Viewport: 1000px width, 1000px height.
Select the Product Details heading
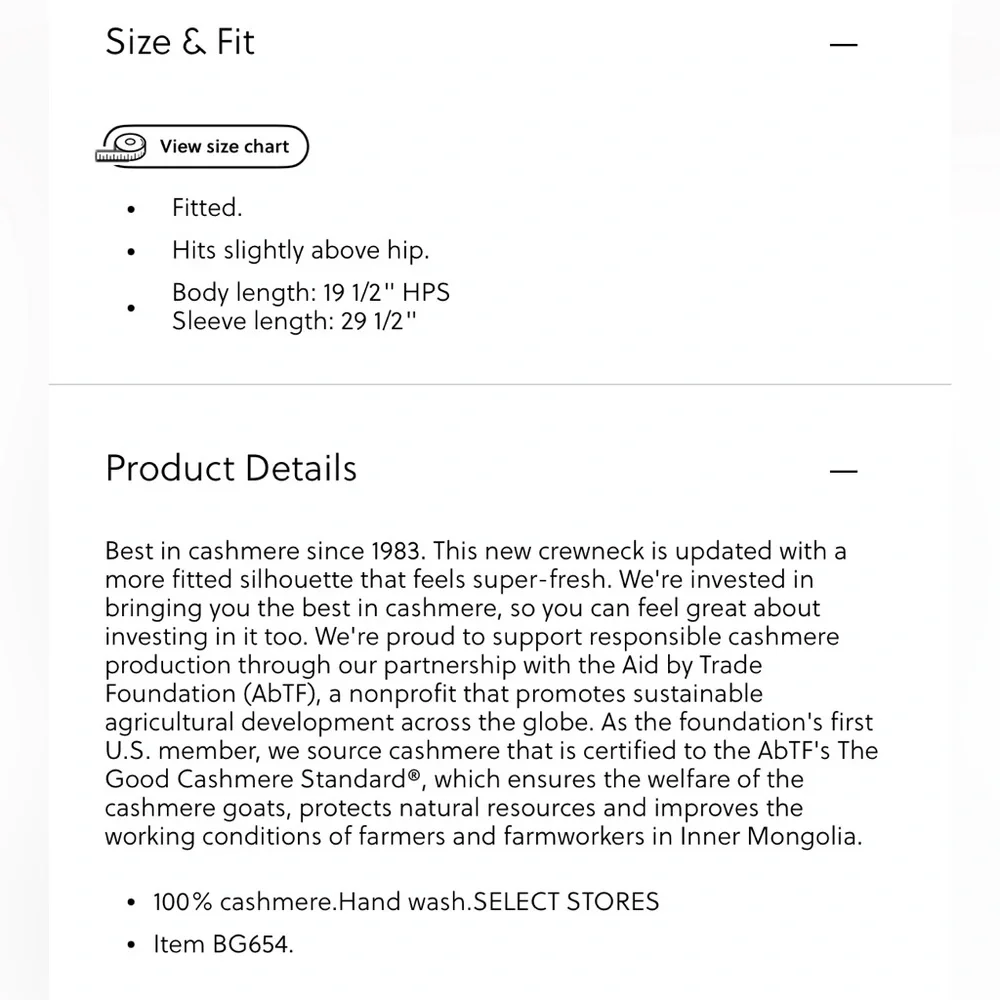[231, 468]
